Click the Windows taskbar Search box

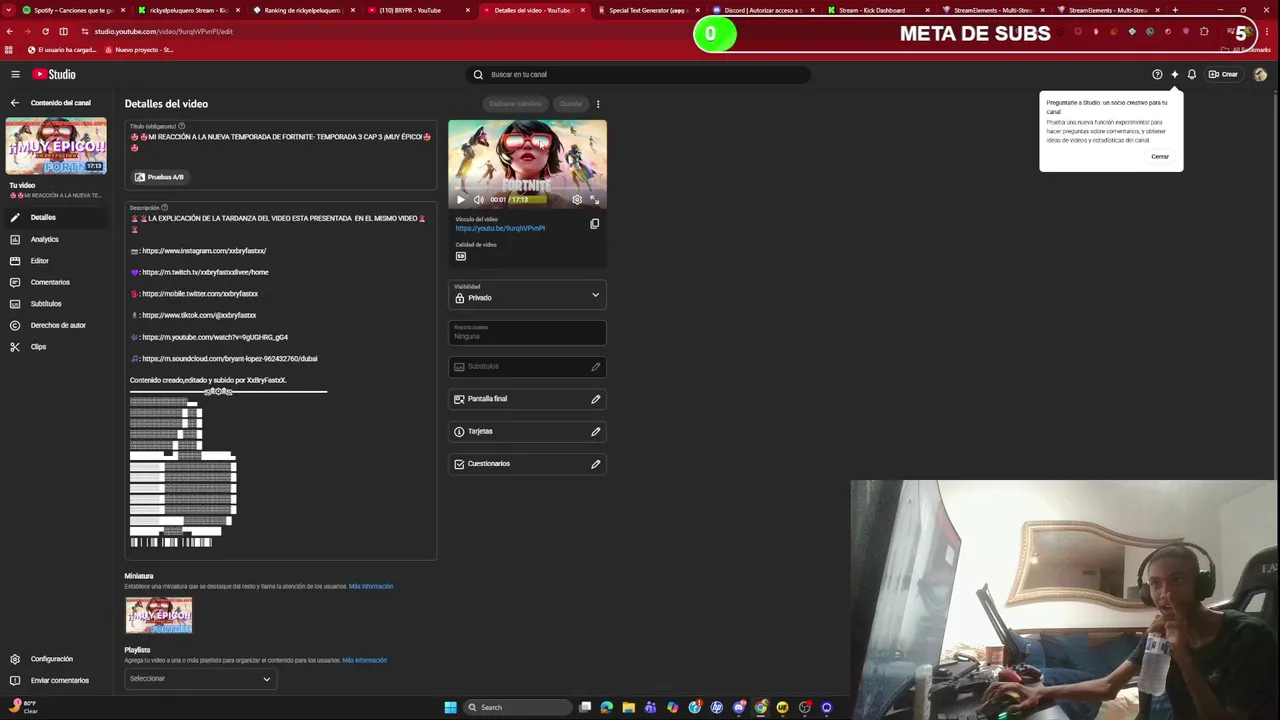pos(520,707)
